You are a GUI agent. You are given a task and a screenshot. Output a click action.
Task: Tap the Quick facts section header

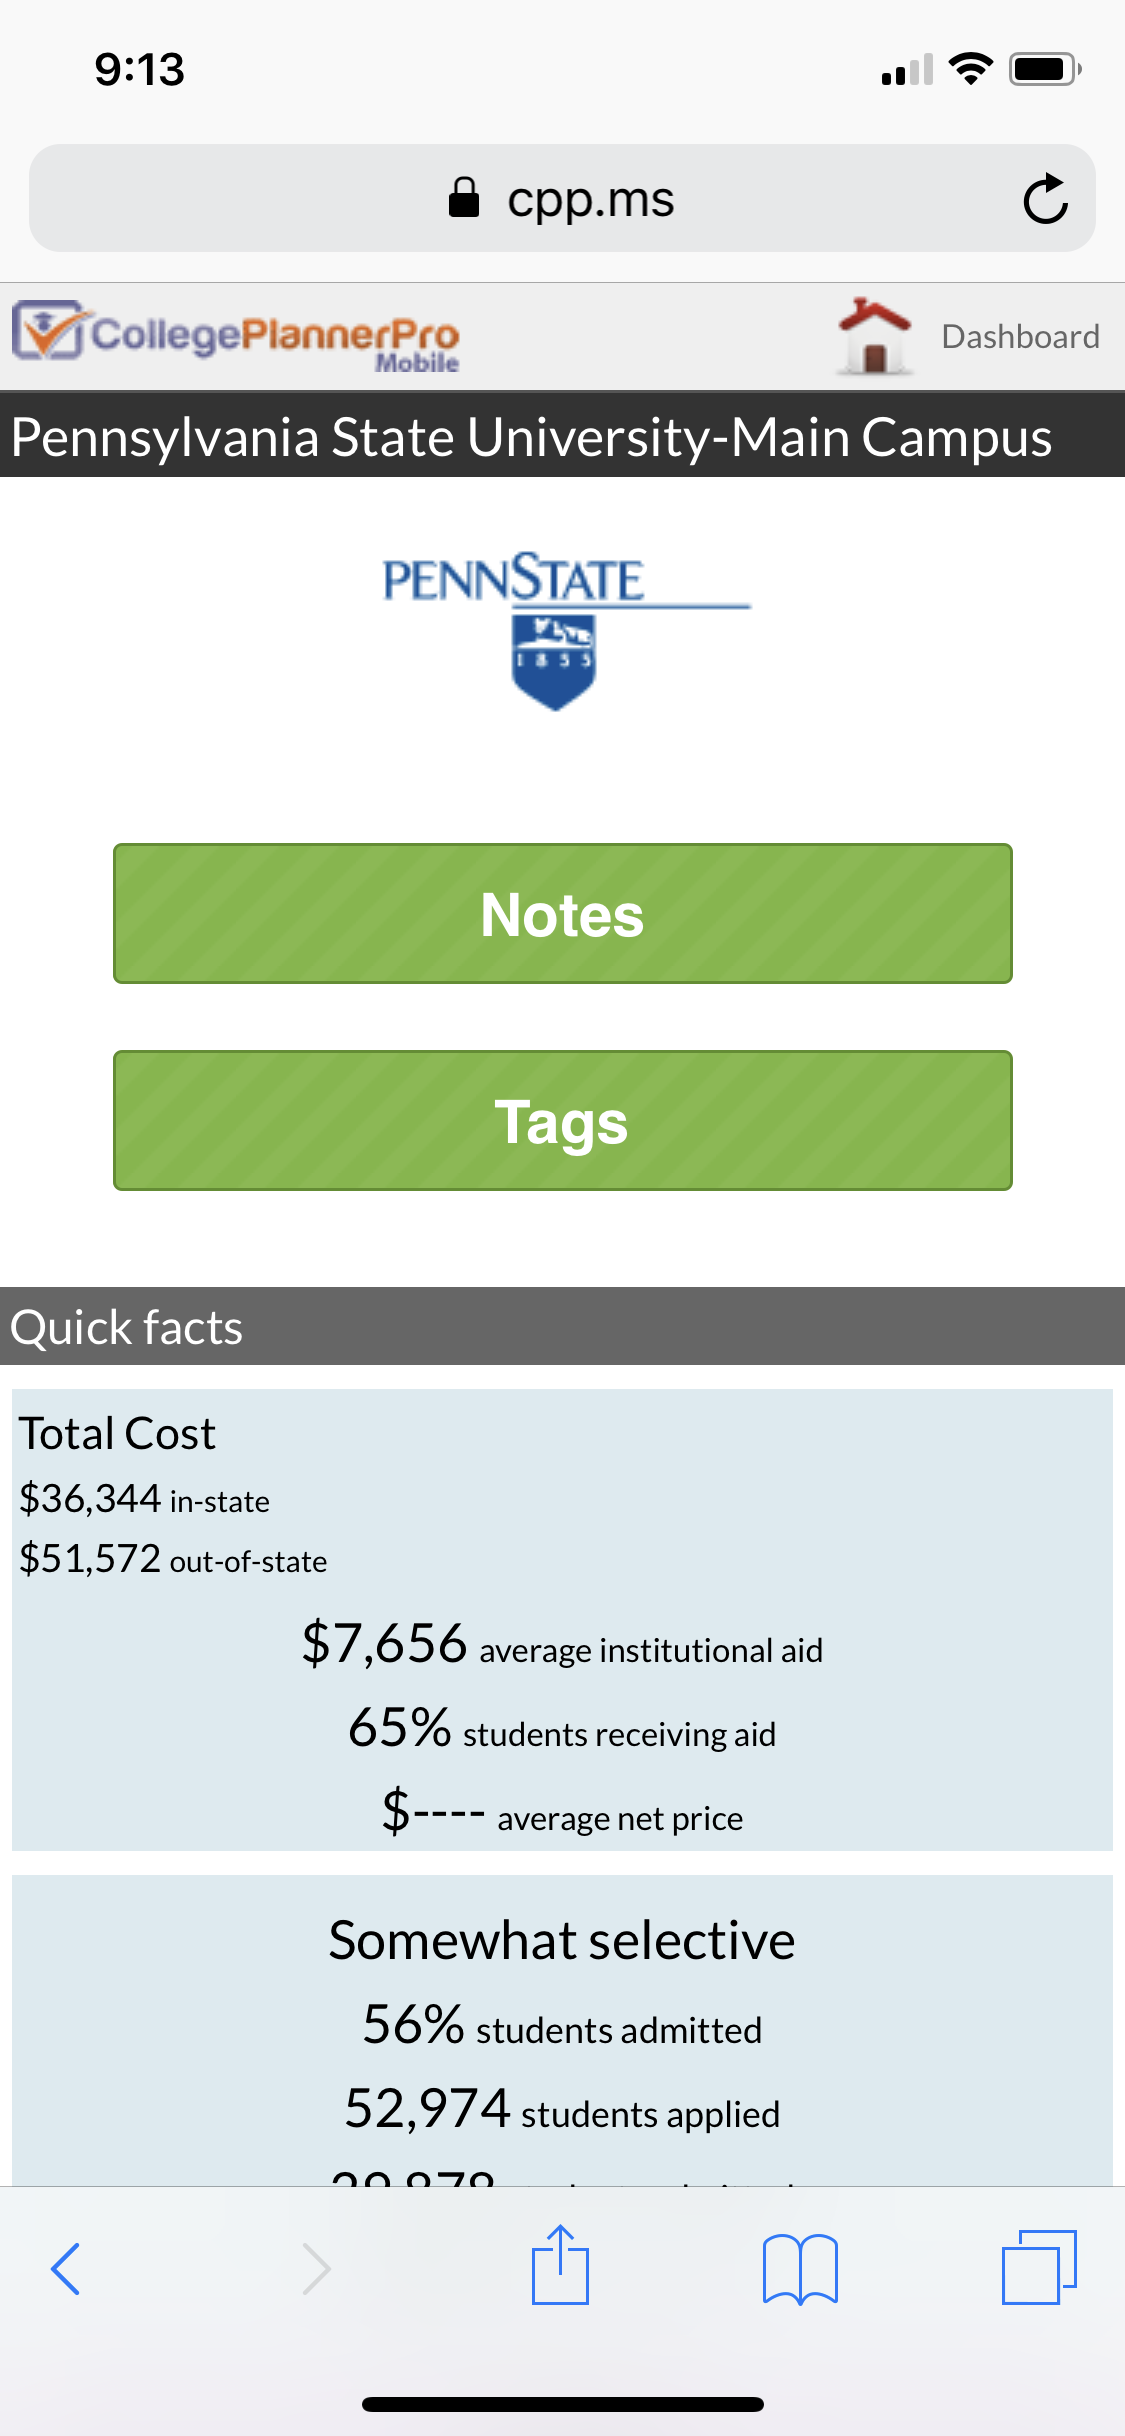click(562, 1326)
